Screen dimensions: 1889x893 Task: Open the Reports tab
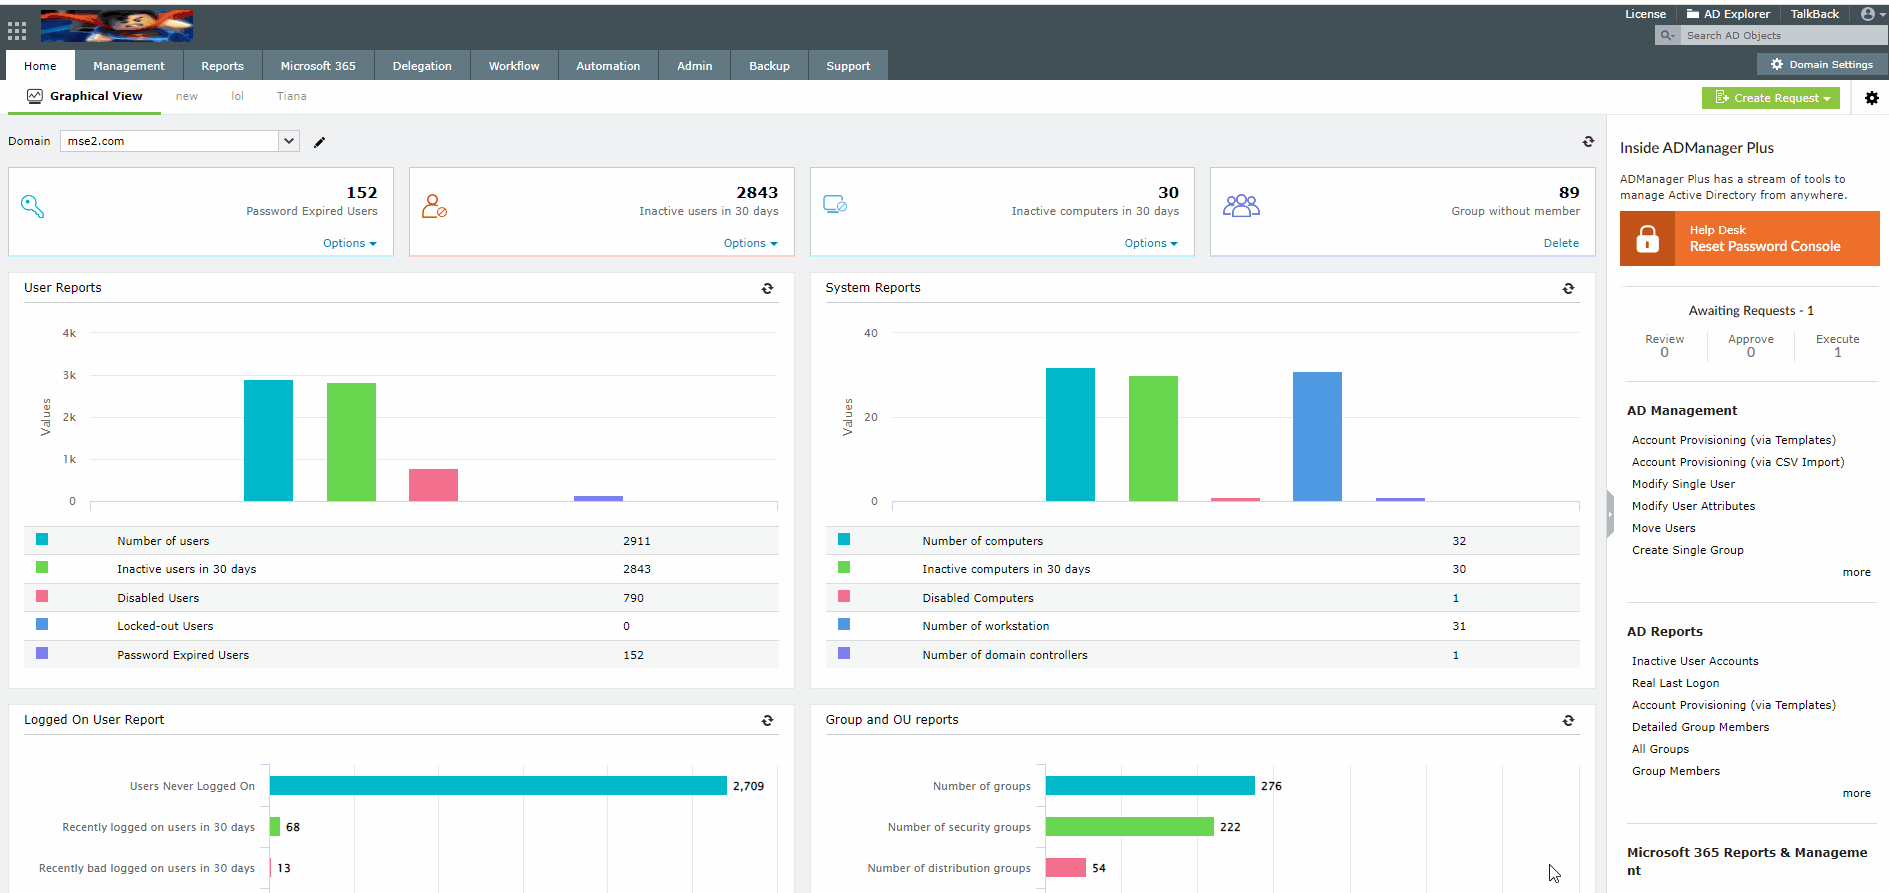tap(222, 66)
